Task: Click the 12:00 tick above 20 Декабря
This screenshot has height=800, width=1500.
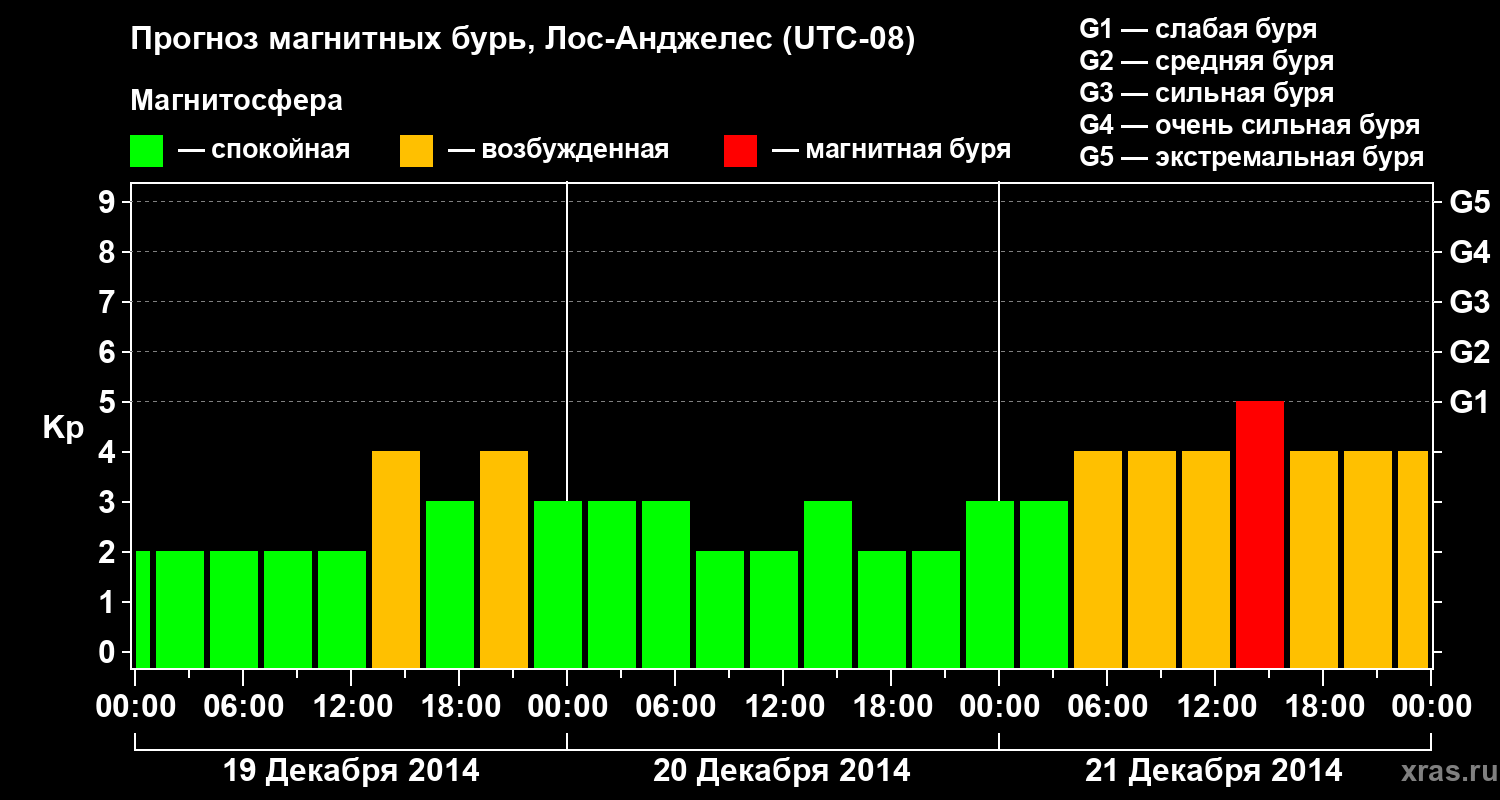Action: coord(783,706)
